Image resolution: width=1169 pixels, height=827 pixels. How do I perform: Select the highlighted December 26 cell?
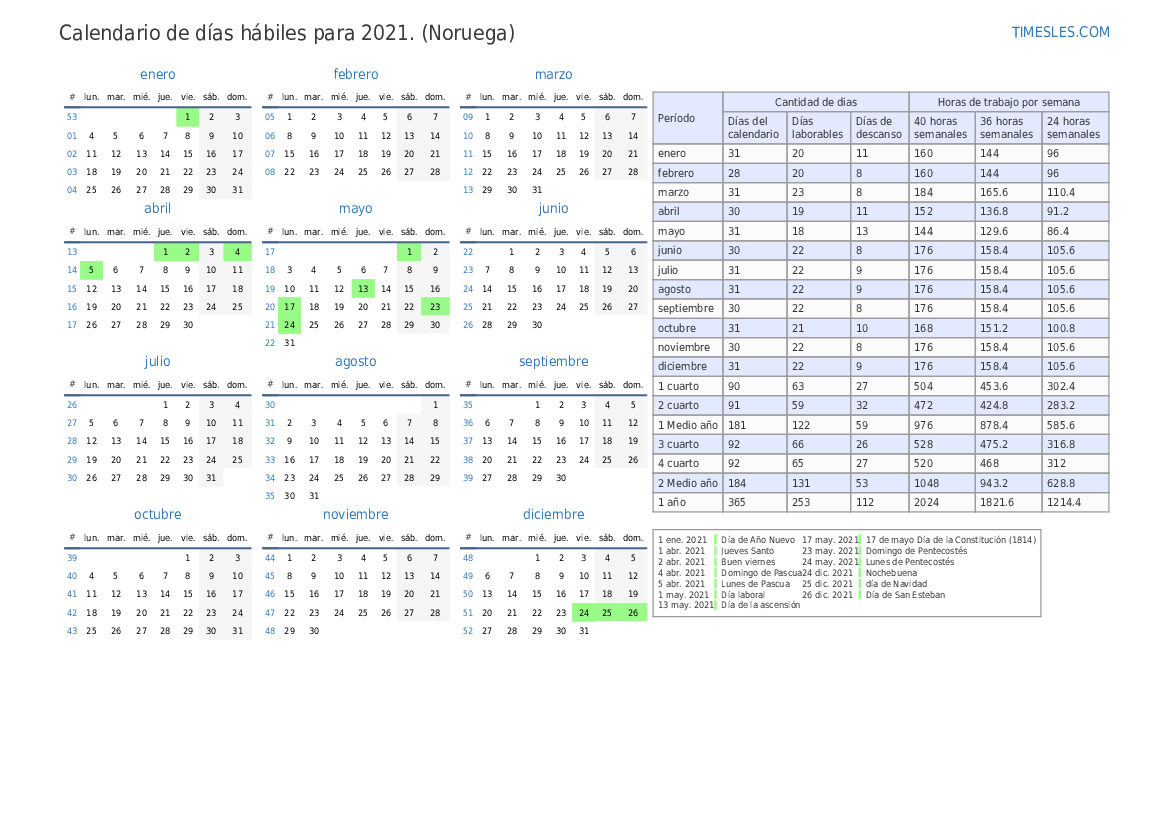click(633, 613)
